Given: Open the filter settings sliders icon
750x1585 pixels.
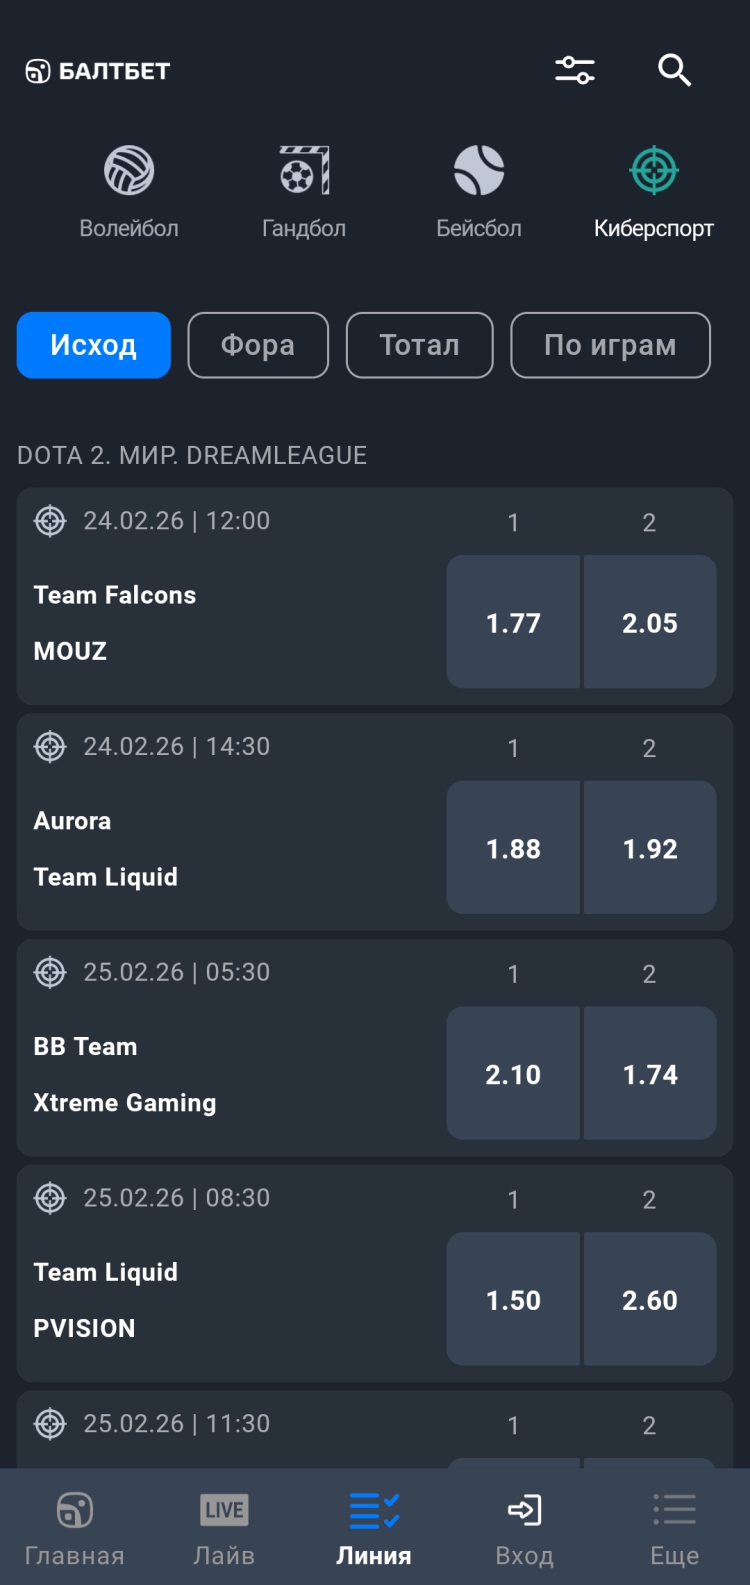Looking at the screenshot, I should click(x=575, y=70).
